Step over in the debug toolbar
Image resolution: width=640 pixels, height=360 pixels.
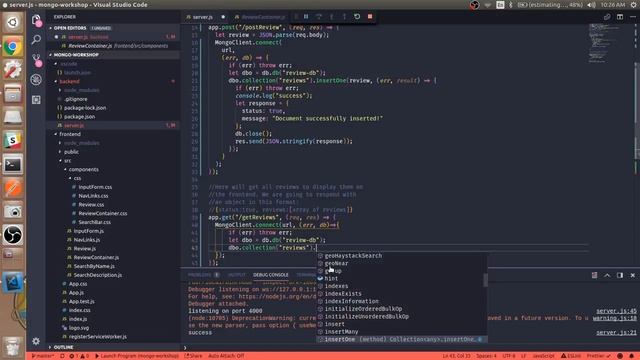[319, 17]
